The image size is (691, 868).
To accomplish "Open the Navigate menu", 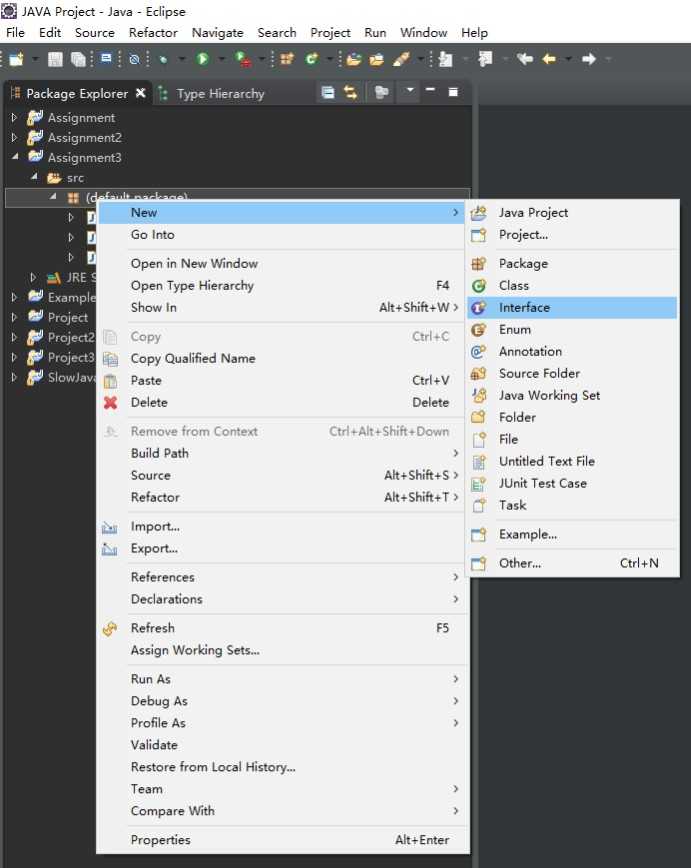I will pos(218,33).
